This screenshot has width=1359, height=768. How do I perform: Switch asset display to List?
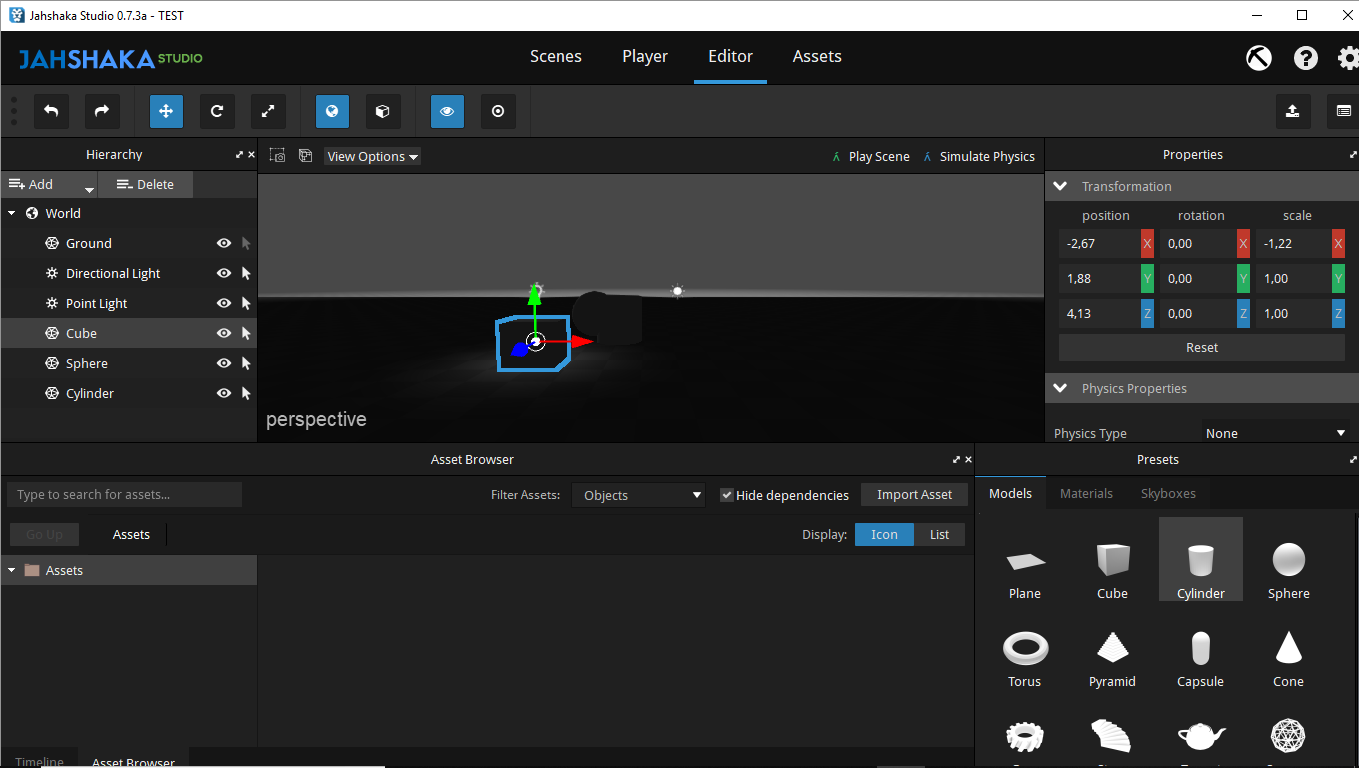pyautogui.click(x=939, y=534)
